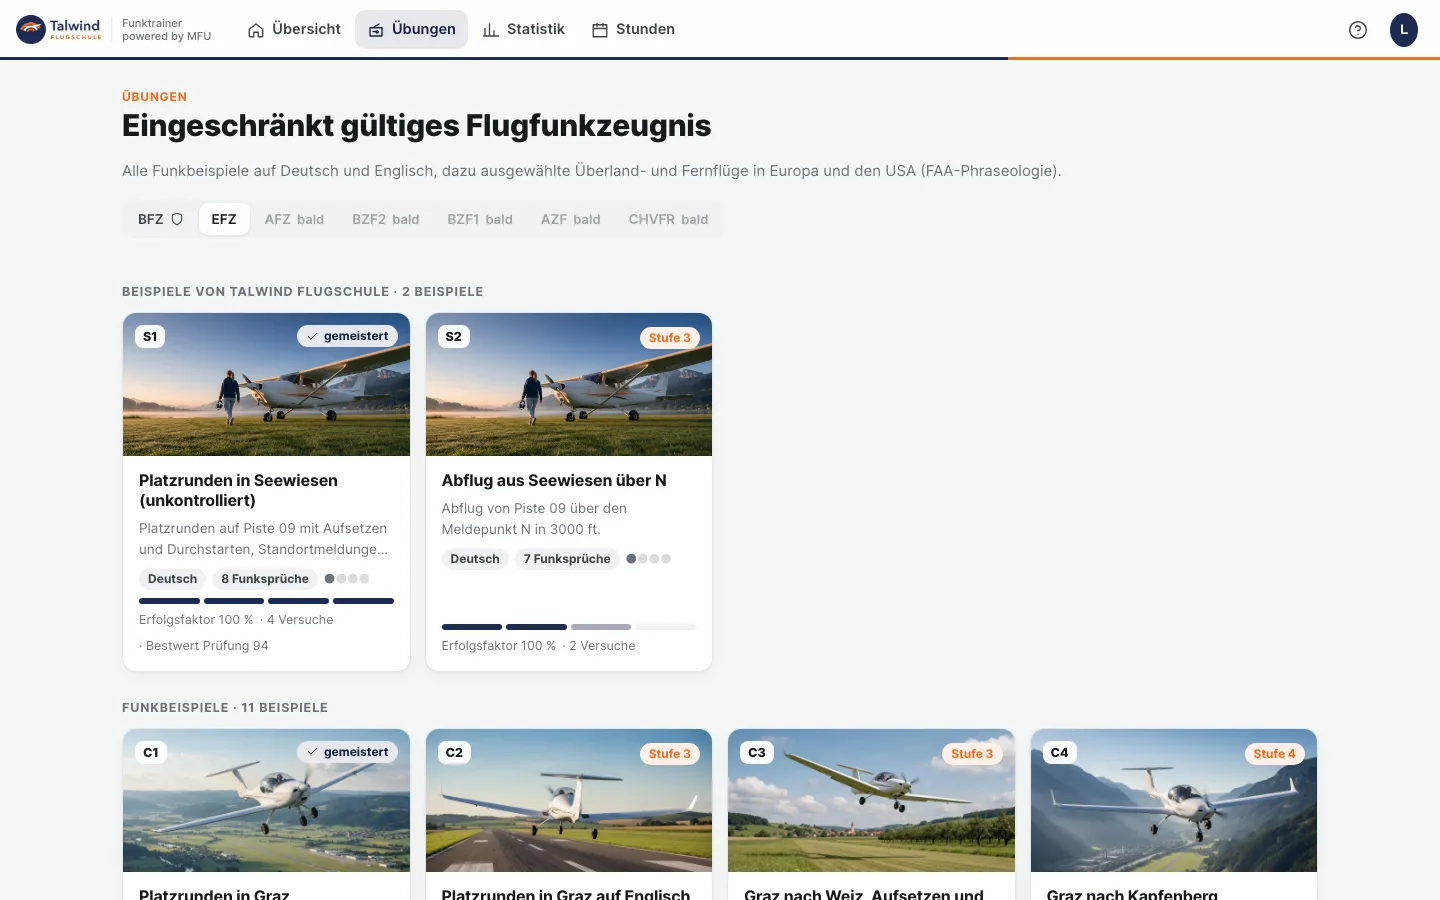
Task: Click the Stufe 3 badge on card S2
Action: click(669, 338)
